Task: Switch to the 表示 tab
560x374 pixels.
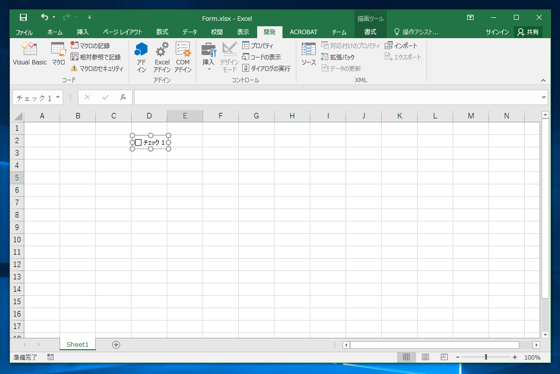Action: click(x=243, y=32)
